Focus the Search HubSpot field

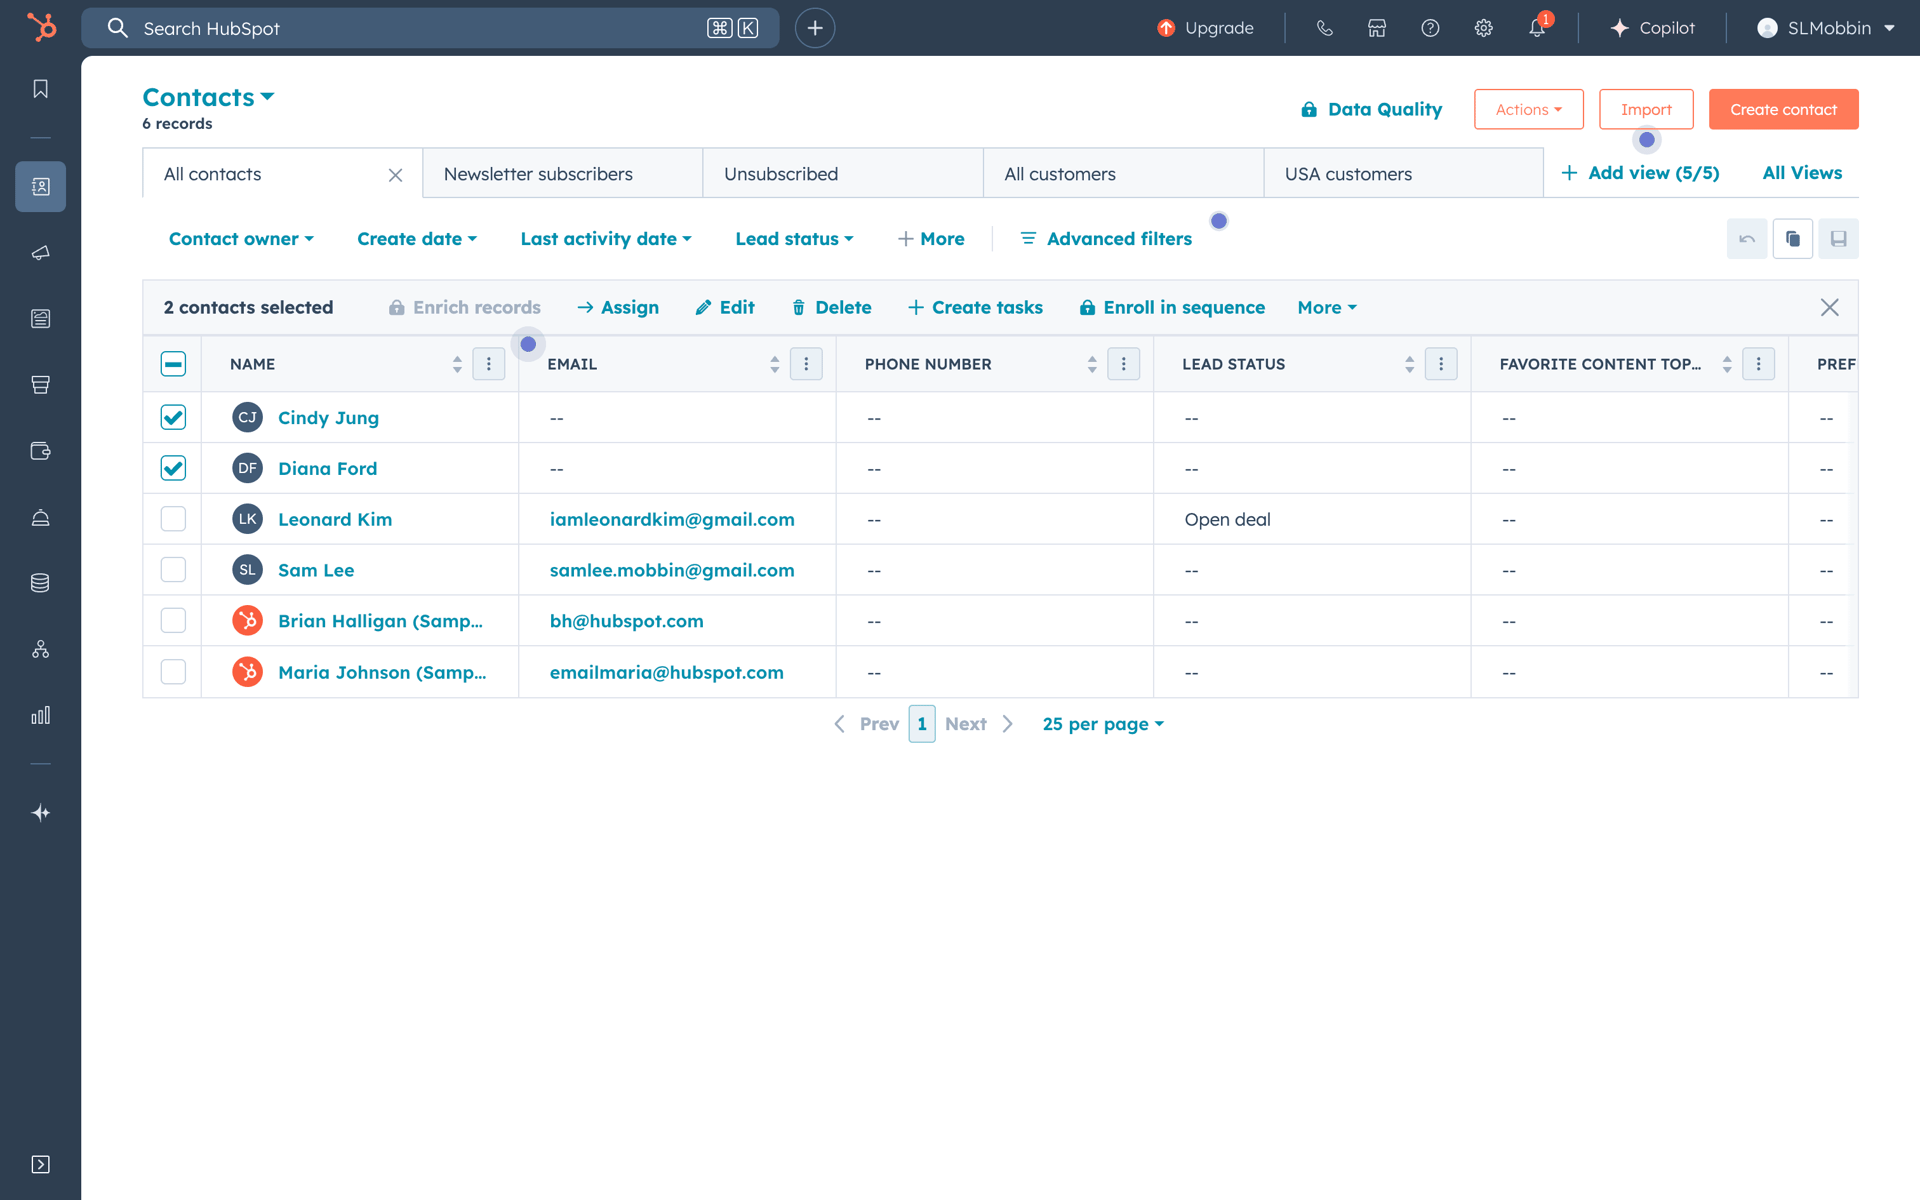click(x=430, y=28)
